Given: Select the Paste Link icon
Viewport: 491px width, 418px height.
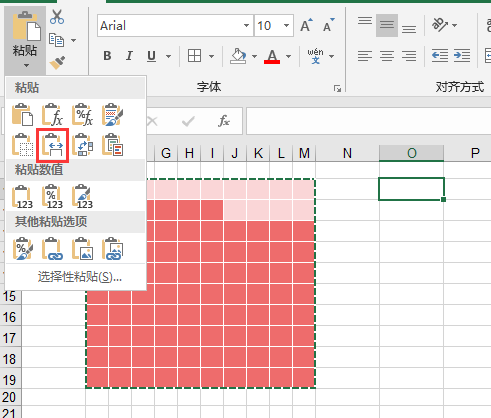Looking at the screenshot, I should [53, 249].
